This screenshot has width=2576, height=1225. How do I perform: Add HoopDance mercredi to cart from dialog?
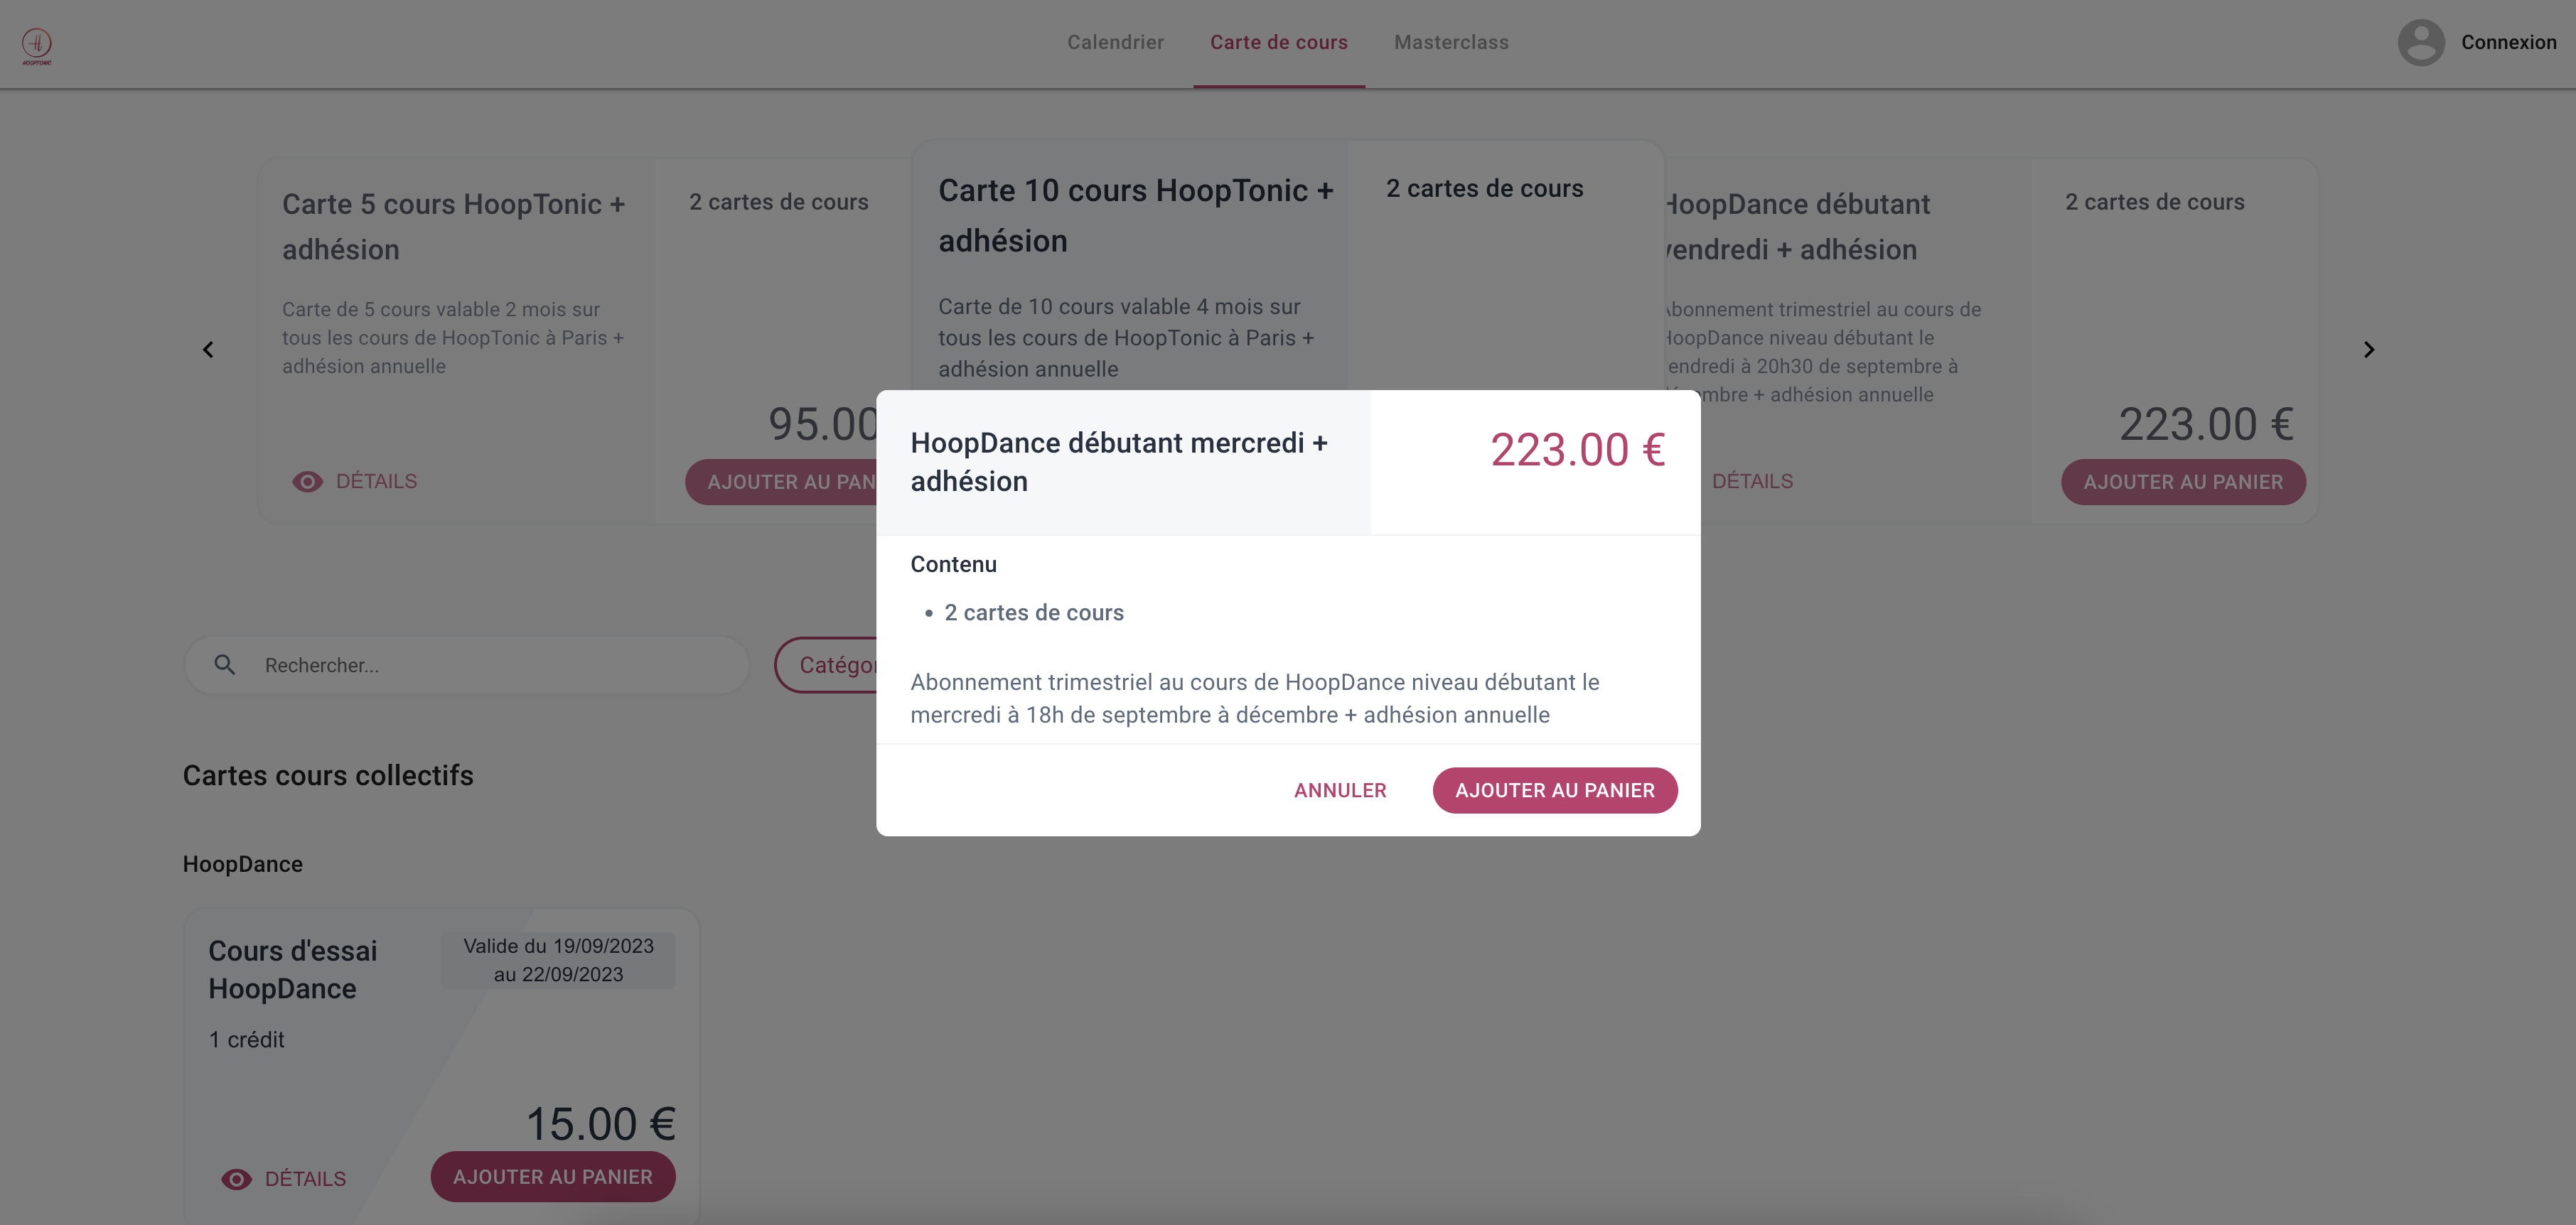tap(1554, 791)
